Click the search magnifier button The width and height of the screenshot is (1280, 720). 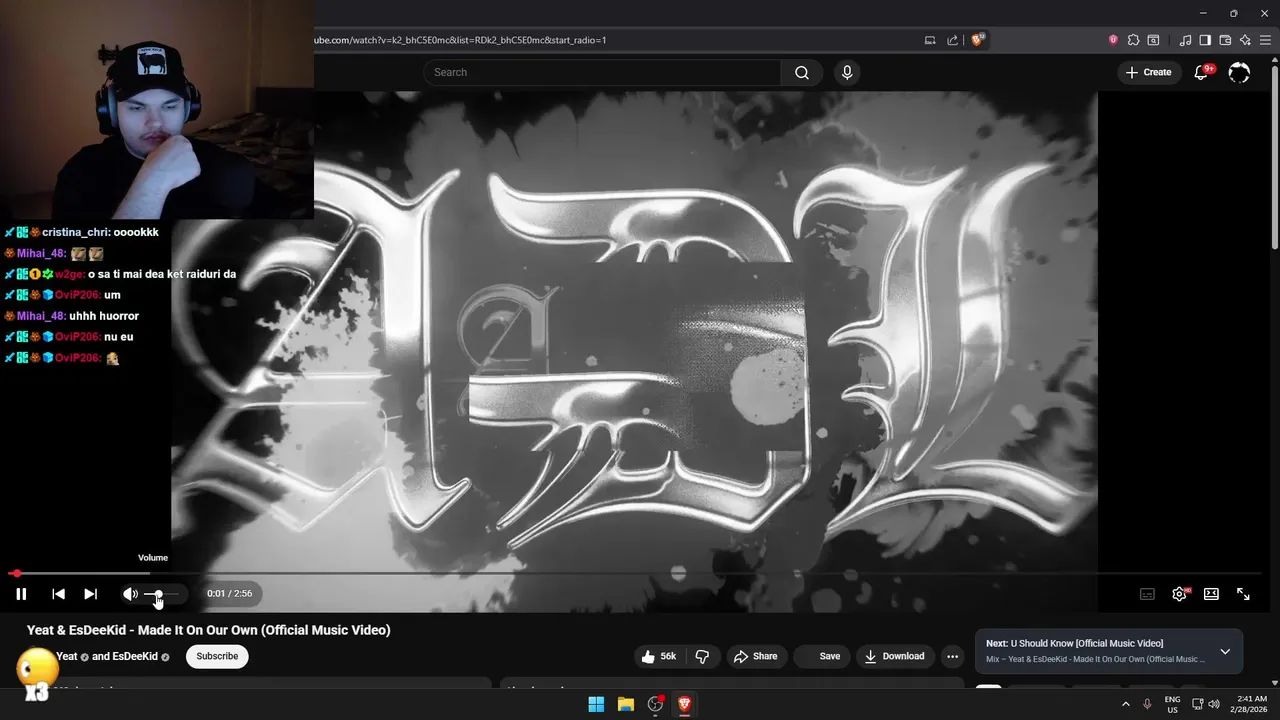tap(802, 72)
